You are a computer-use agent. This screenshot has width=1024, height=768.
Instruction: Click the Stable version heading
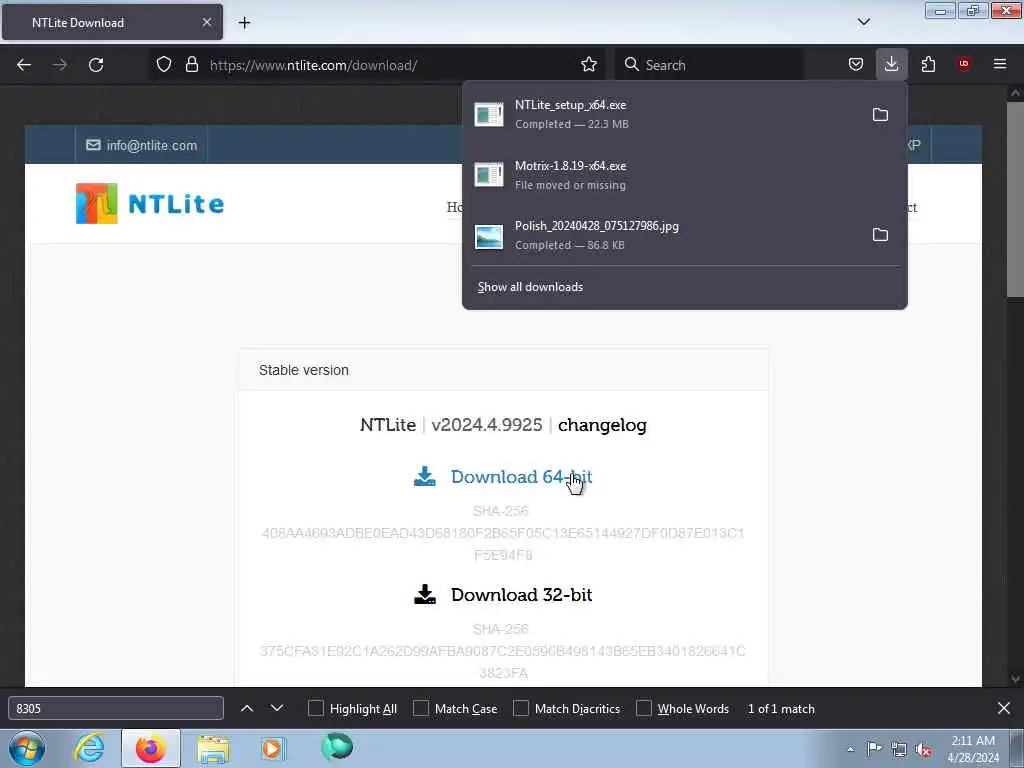tap(304, 370)
